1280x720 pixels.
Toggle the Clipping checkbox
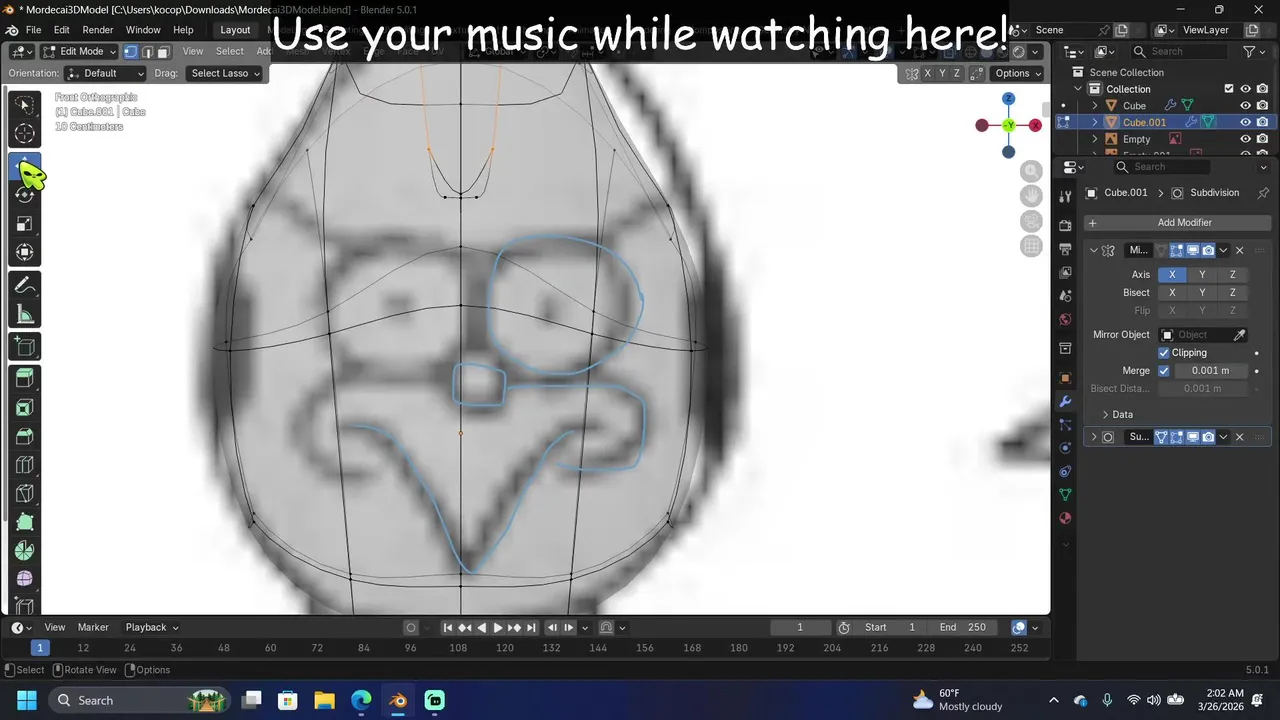[1164, 353]
